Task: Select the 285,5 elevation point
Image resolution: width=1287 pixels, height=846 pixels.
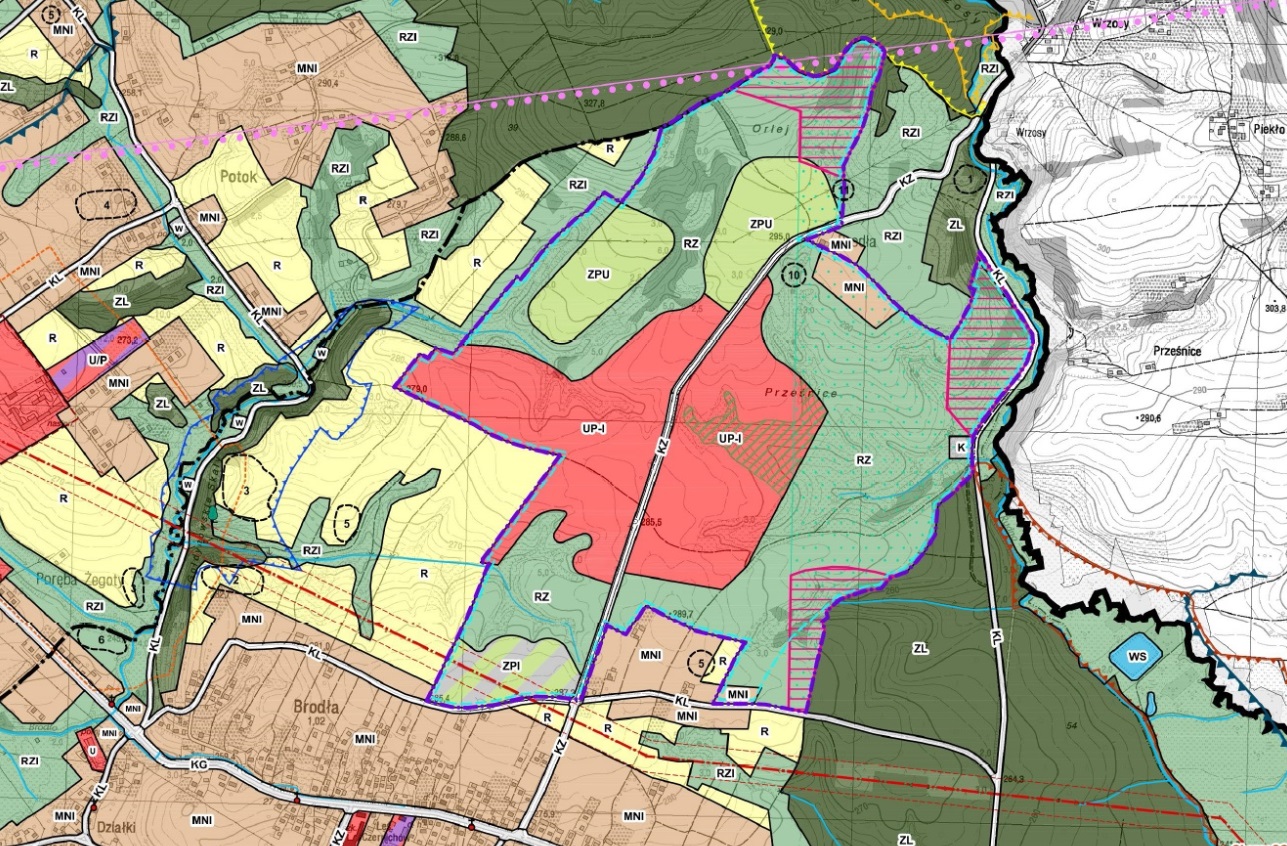Action: 648,521
